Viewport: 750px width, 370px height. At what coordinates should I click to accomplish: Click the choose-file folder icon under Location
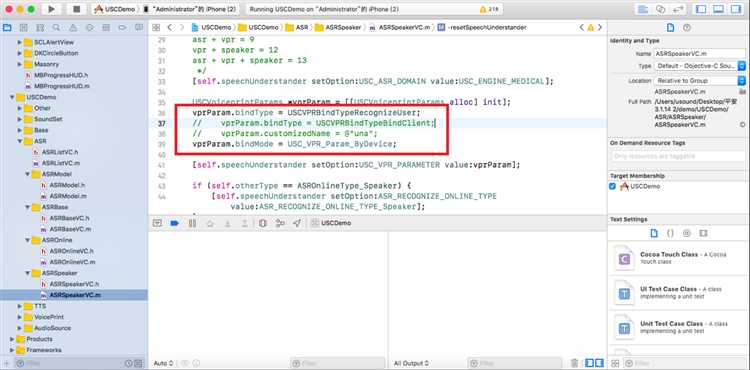click(742, 91)
